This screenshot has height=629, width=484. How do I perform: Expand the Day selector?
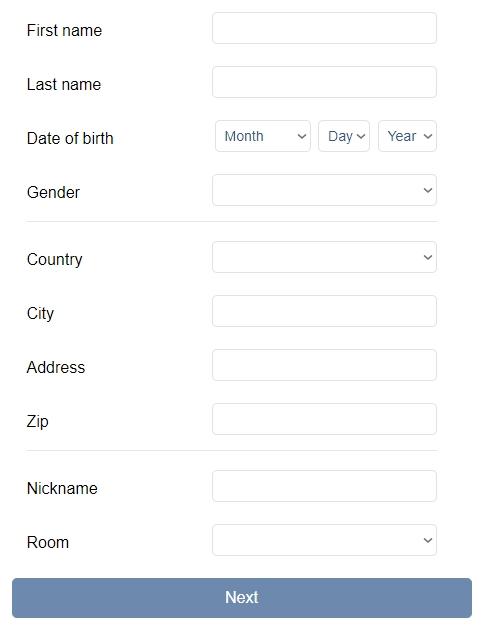pos(344,136)
